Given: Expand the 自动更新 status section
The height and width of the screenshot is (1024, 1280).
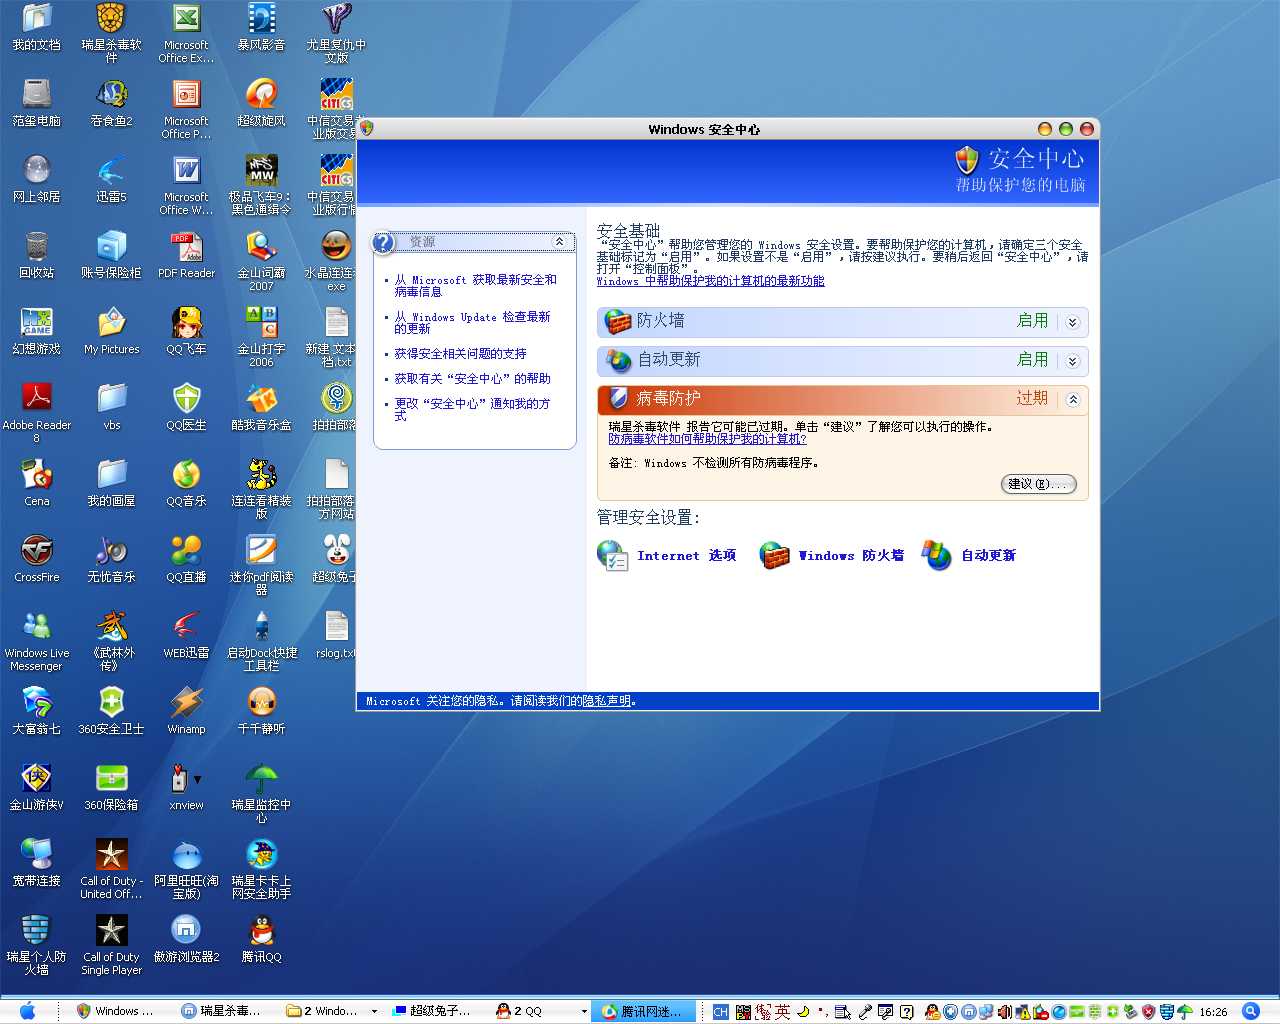Looking at the screenshot, I should 1072,361.
